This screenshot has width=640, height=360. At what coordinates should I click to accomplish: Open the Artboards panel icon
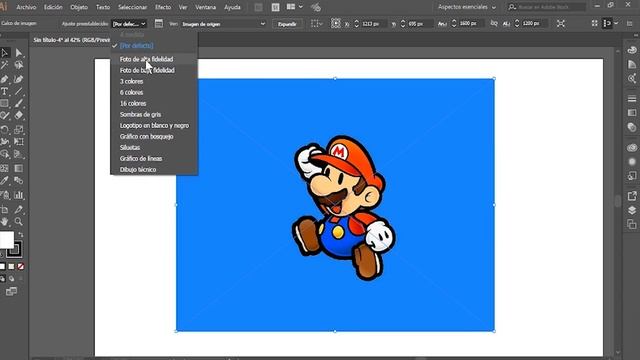pos(632,224)
